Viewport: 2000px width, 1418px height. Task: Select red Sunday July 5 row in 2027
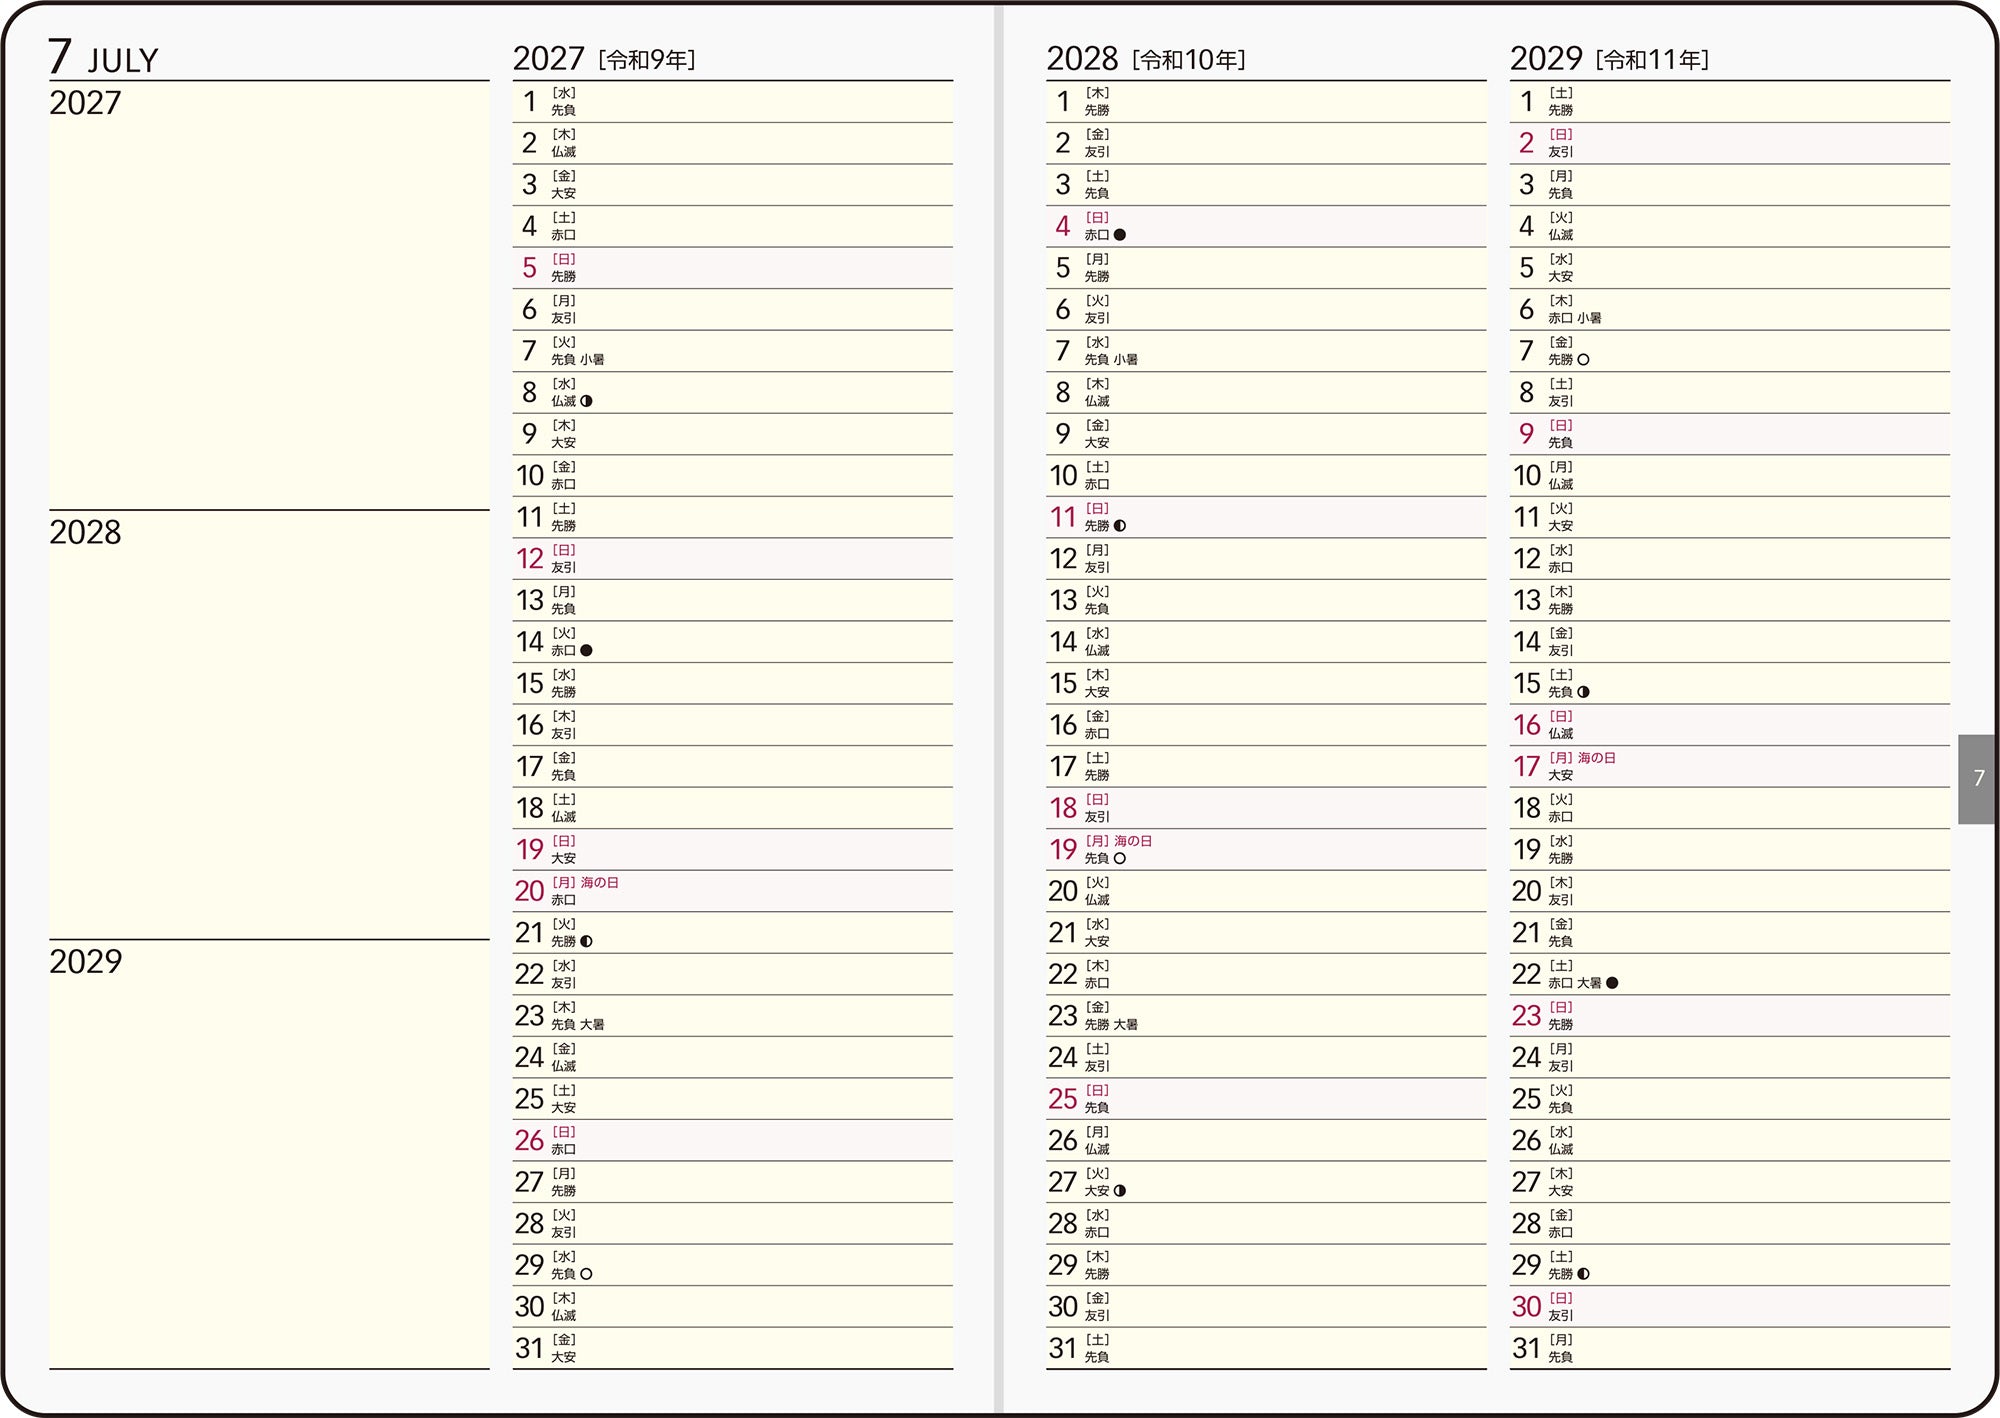[x=733, y=268]
